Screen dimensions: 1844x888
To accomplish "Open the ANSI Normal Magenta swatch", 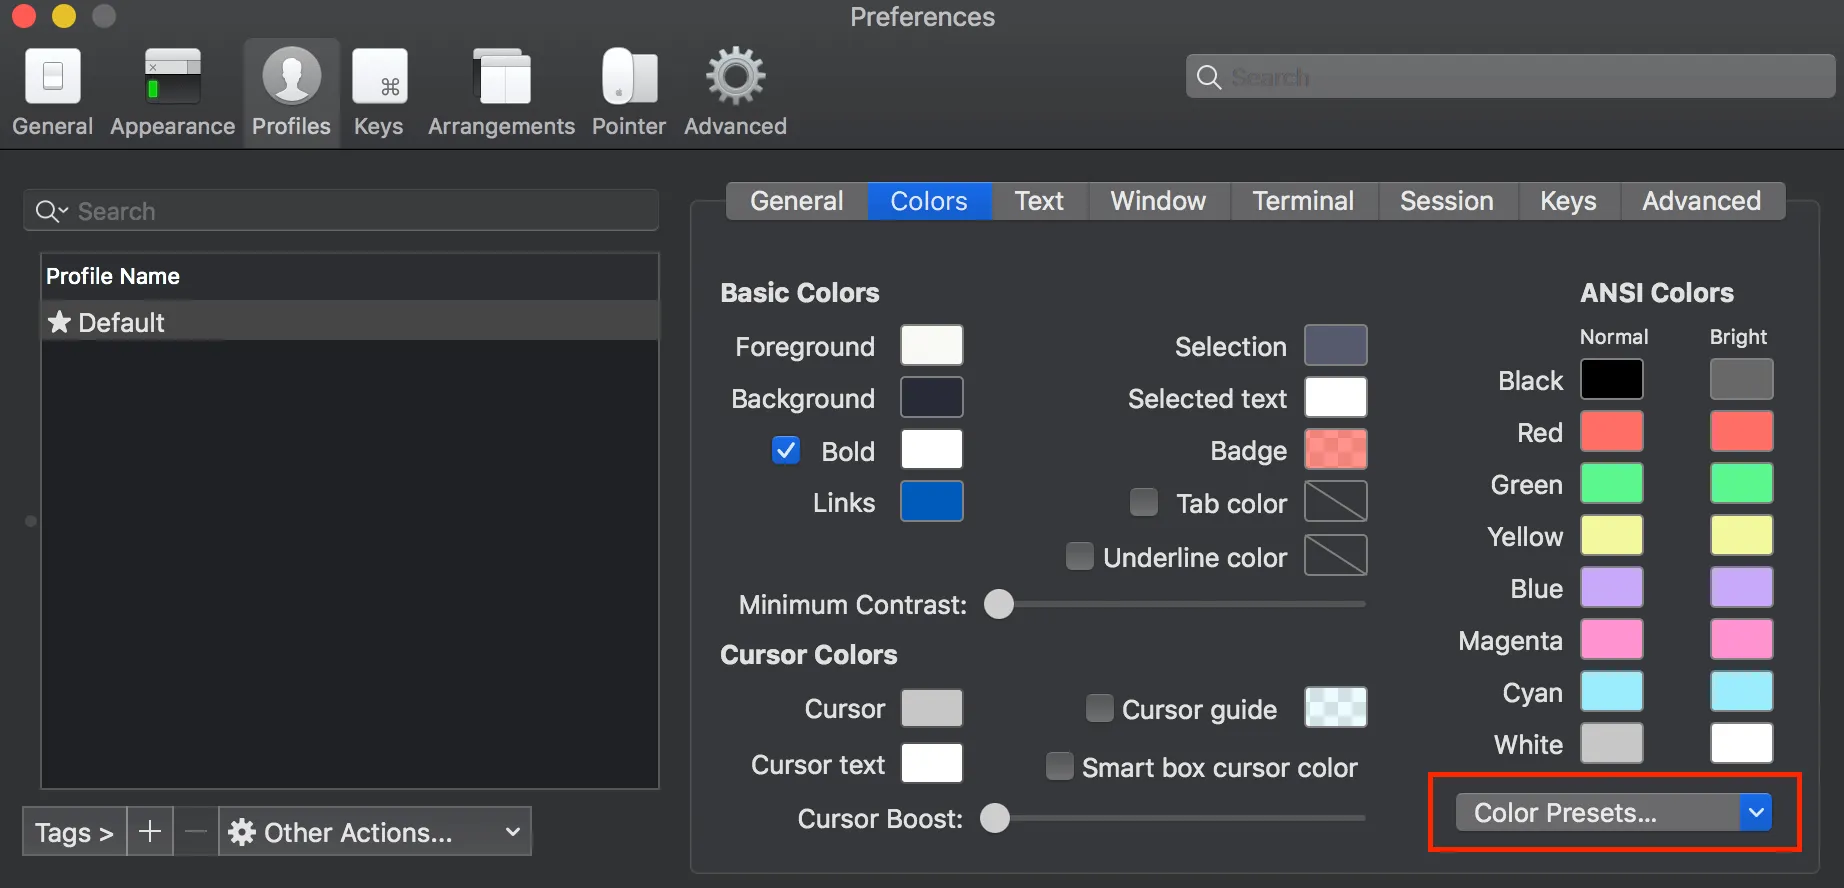I will (x=1612, y=639).
